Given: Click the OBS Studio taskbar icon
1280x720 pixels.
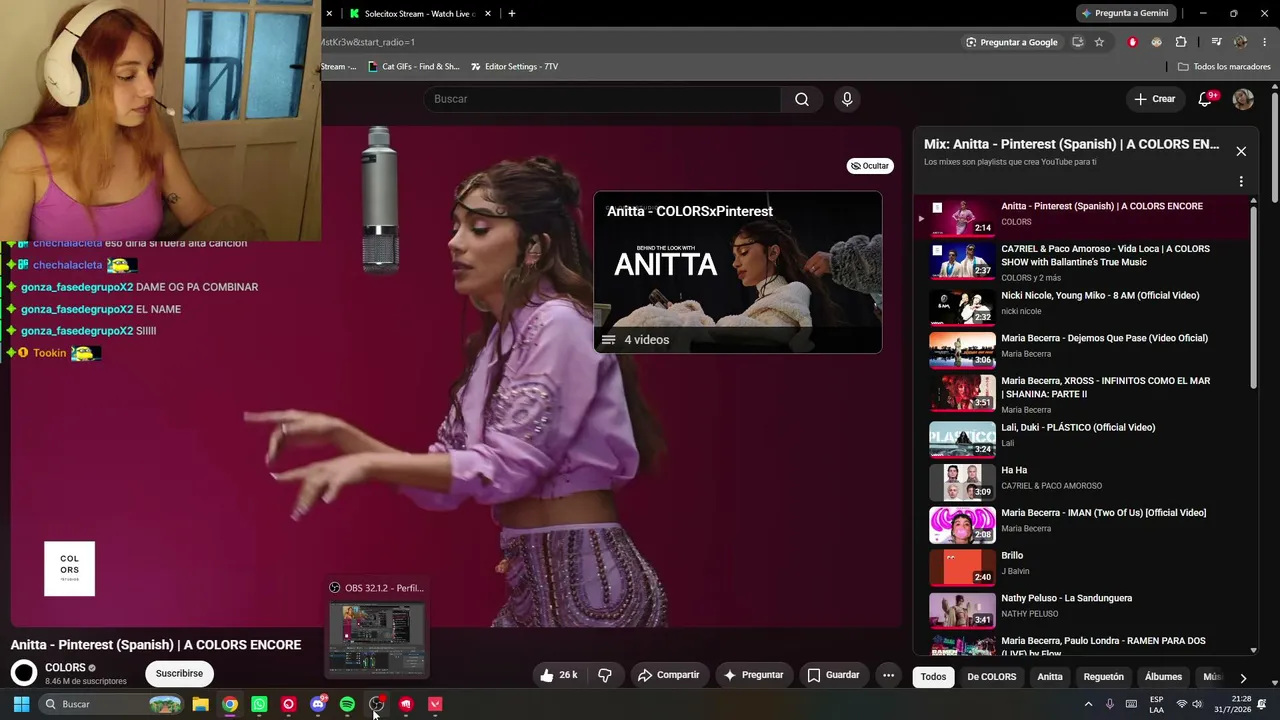Looking at the screenshot, I should coord(377,704).
